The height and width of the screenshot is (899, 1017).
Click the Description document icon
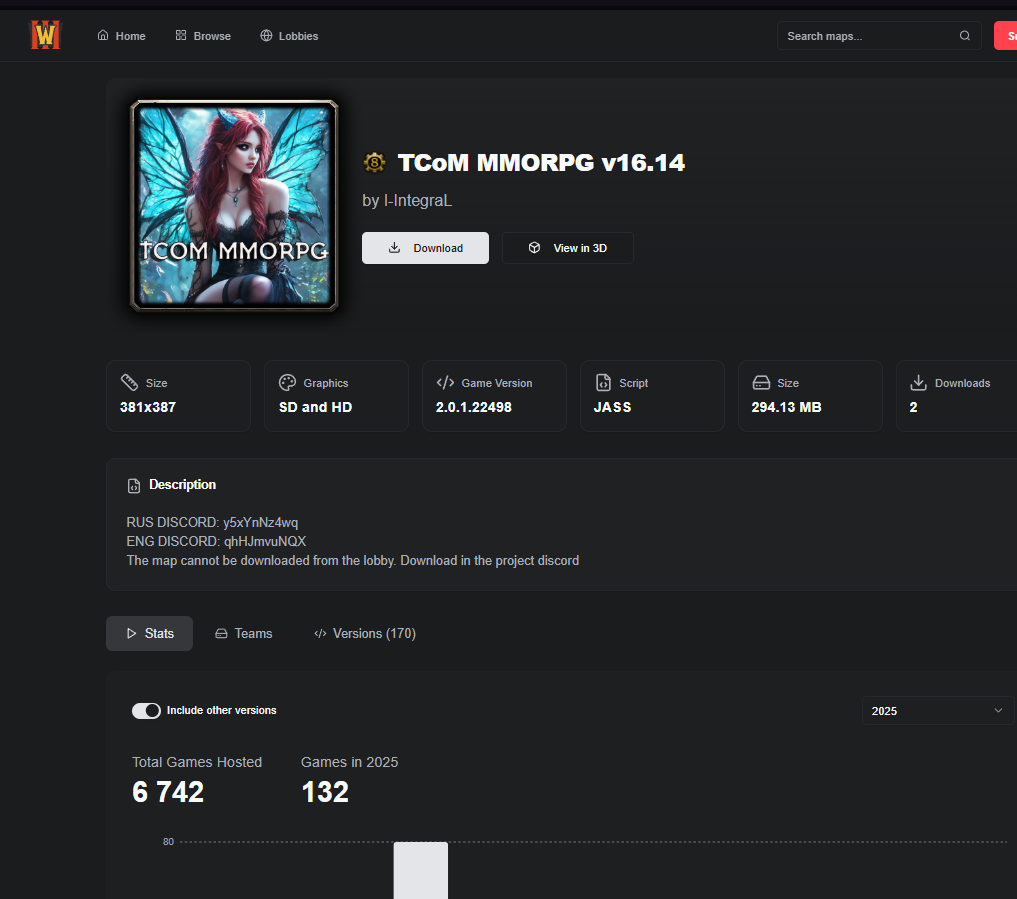pos(134,485)
